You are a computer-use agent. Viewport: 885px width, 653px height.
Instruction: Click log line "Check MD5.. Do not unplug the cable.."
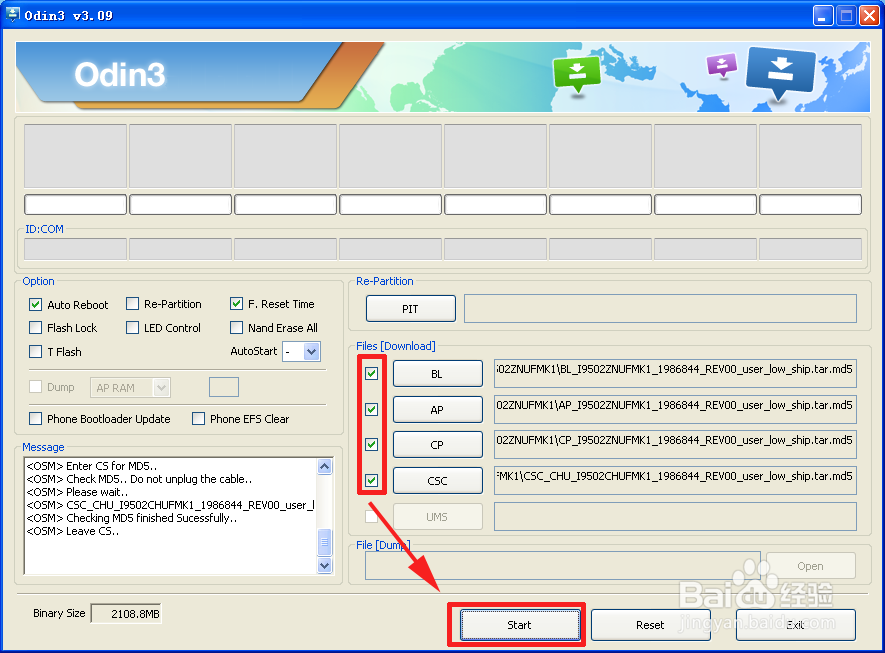tap(139, 479)
